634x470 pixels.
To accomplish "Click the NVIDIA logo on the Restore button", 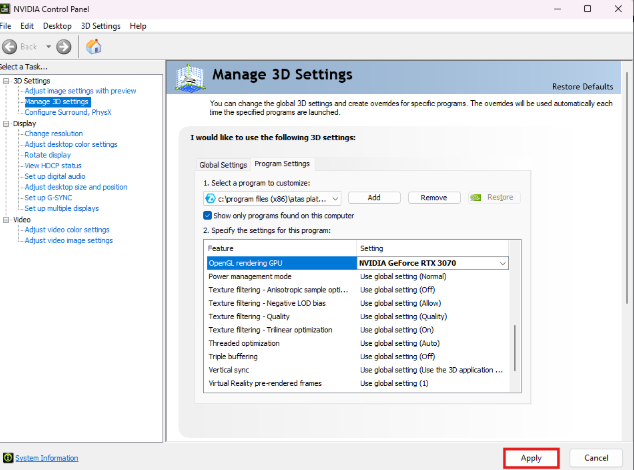I will click(x=476, y=197).
